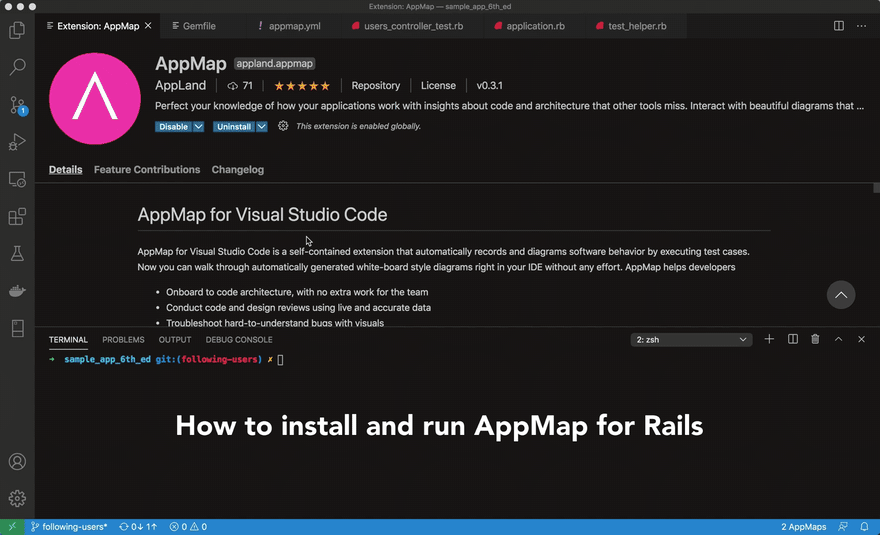Click the AppLand publisher name

coord(180,85)
